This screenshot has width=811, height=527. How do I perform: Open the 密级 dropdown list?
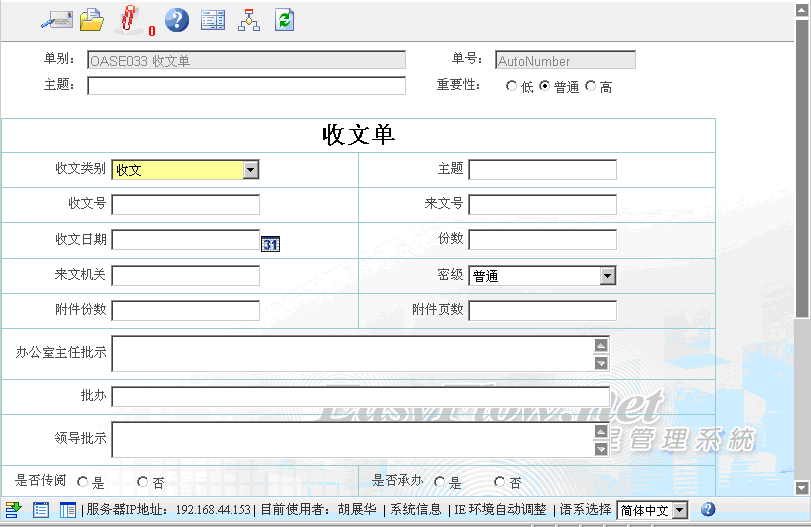(607, 276)
